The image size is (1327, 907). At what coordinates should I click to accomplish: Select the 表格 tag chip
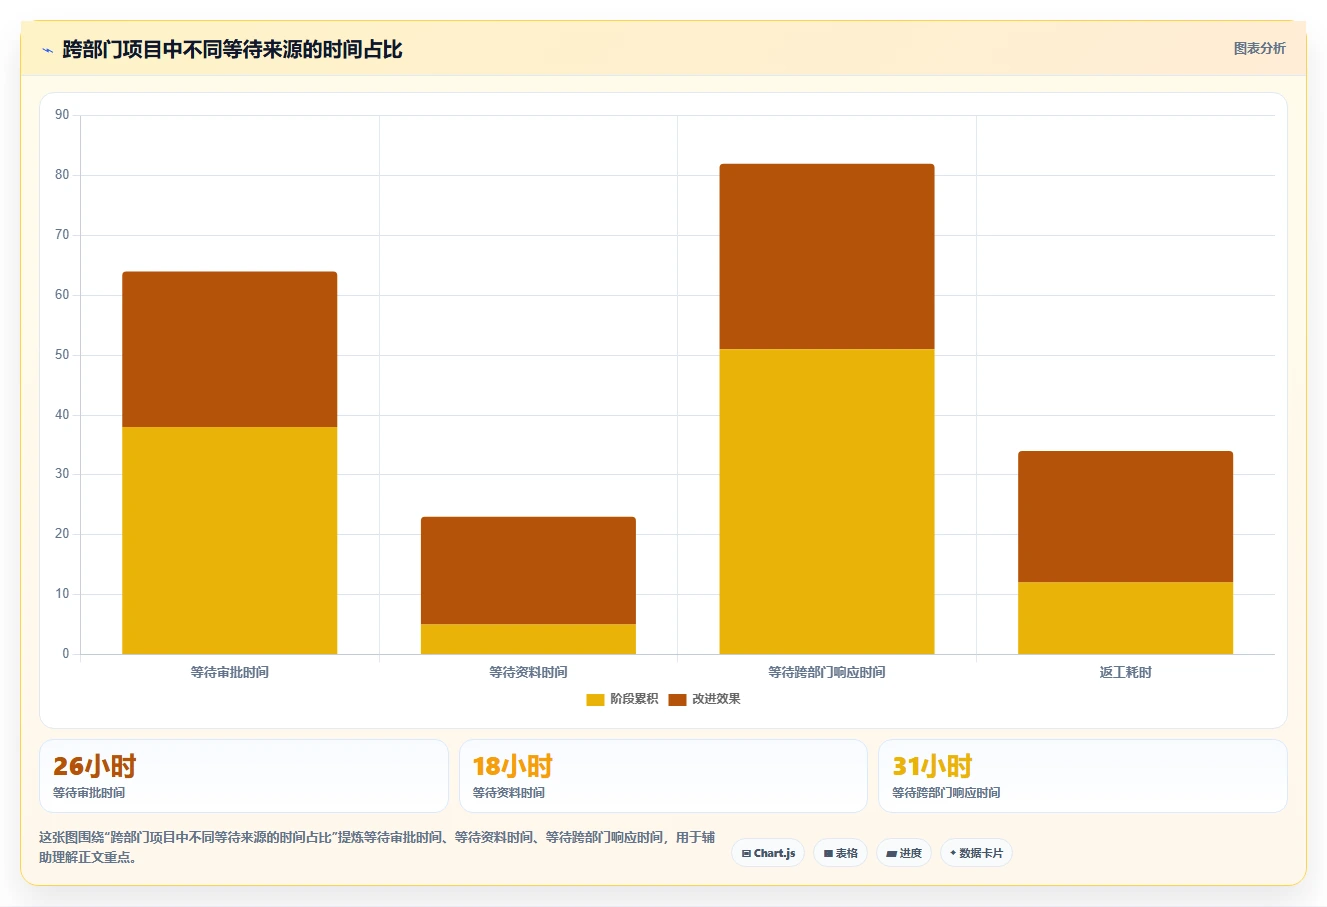pos(840,853)
